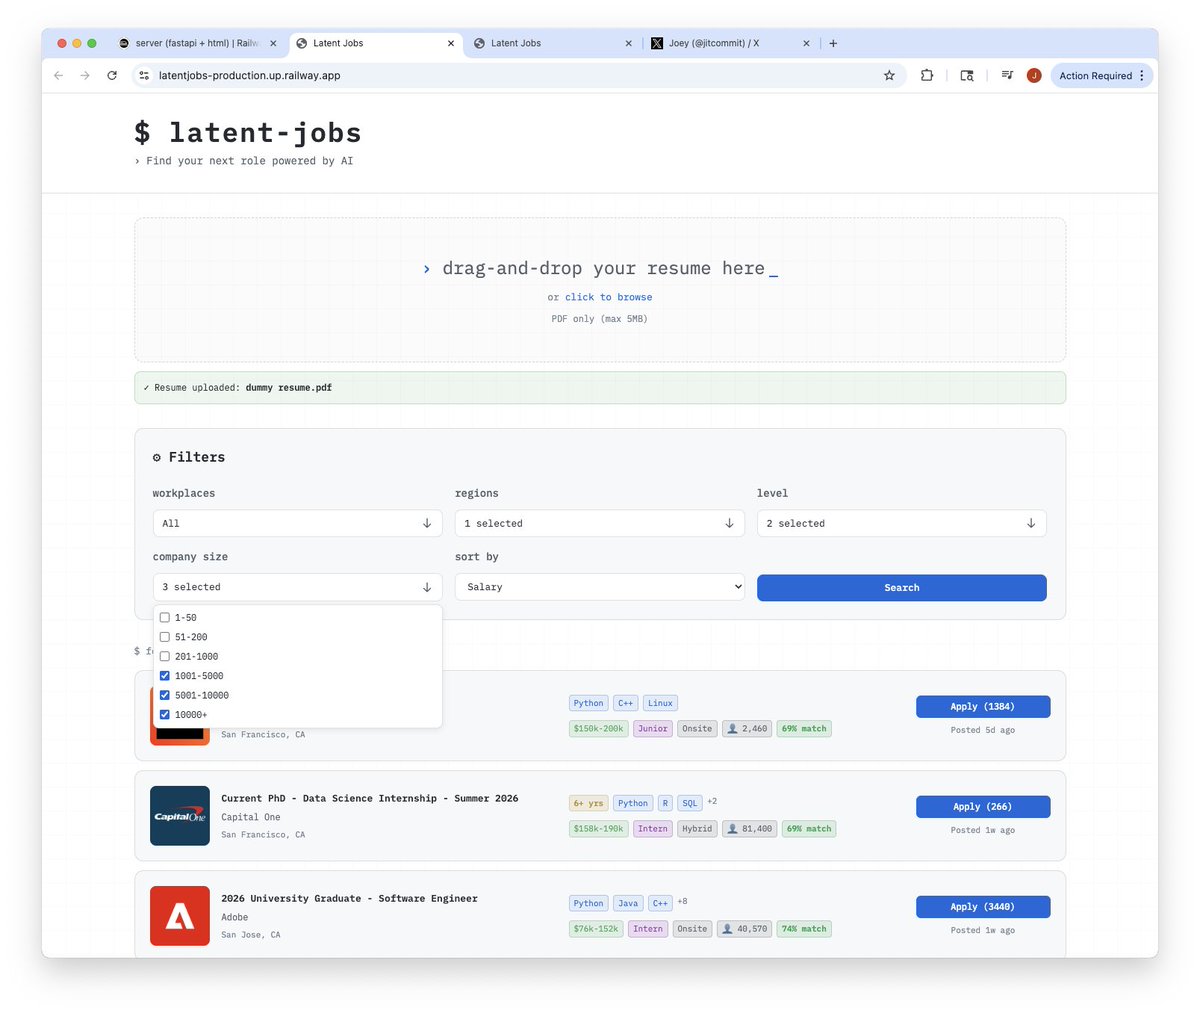Go forward with the browser forward arrow

[x=85, y=75]
